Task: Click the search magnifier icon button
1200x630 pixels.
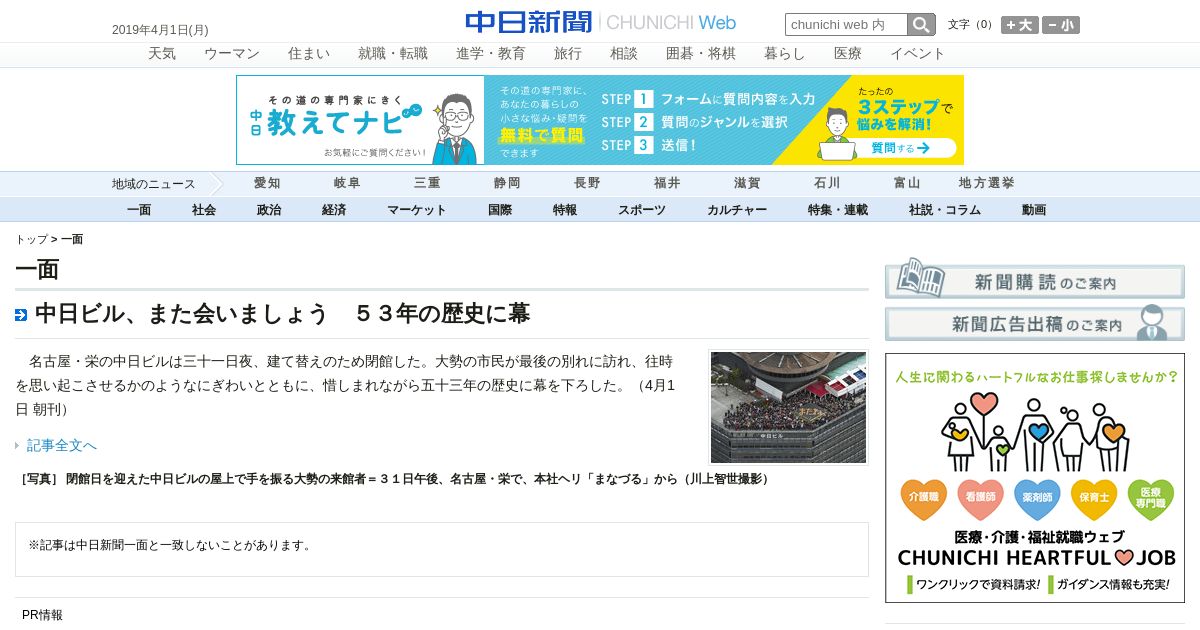Action: tap(921, 25)
